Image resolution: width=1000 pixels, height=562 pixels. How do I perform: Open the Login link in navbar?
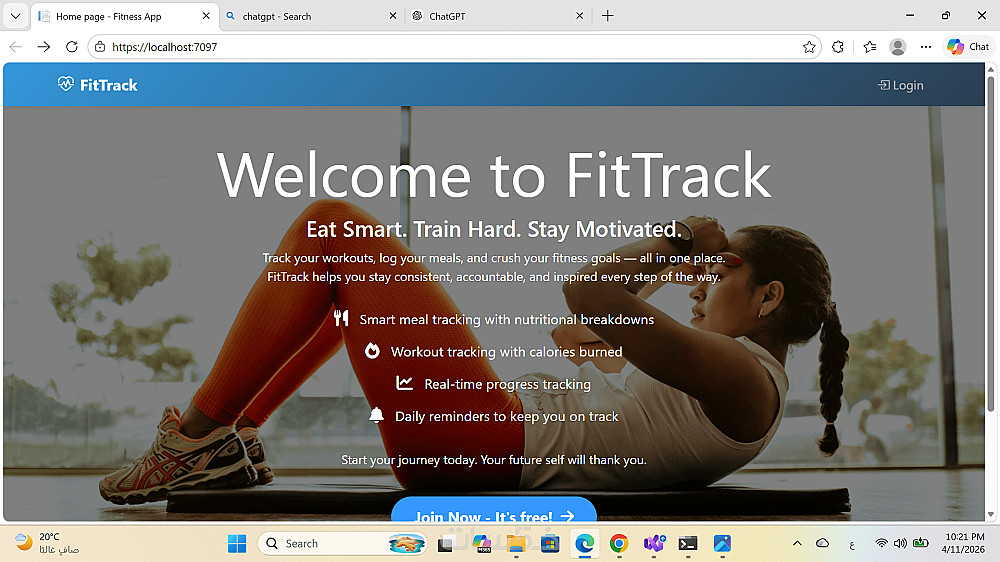coord(901,85)
